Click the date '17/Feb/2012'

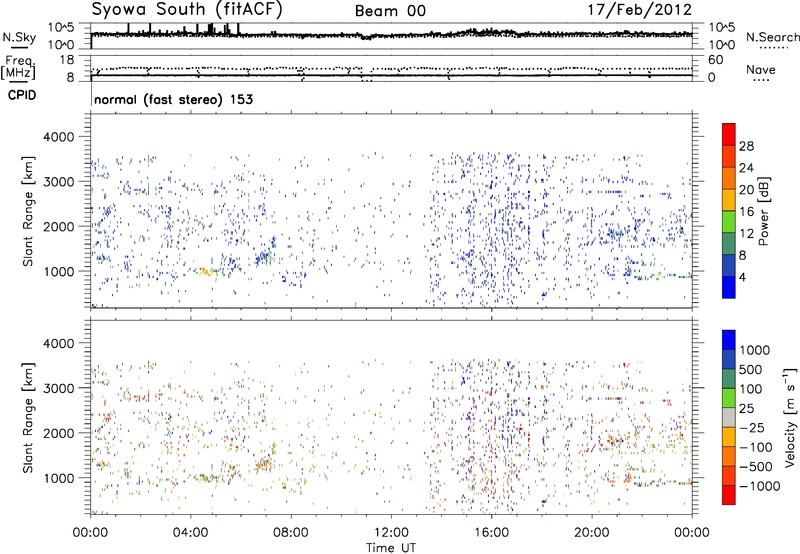pyautogui.click(x=640, y=10)
